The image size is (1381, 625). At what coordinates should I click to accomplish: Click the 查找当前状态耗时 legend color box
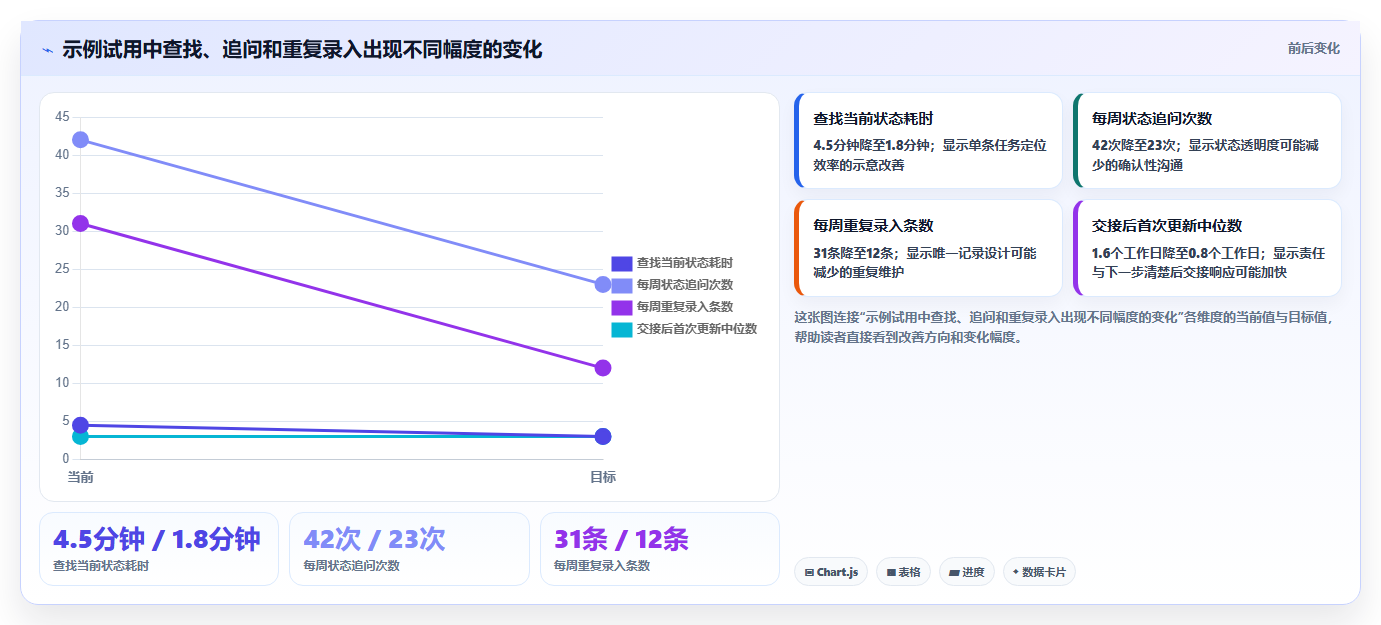622,263
